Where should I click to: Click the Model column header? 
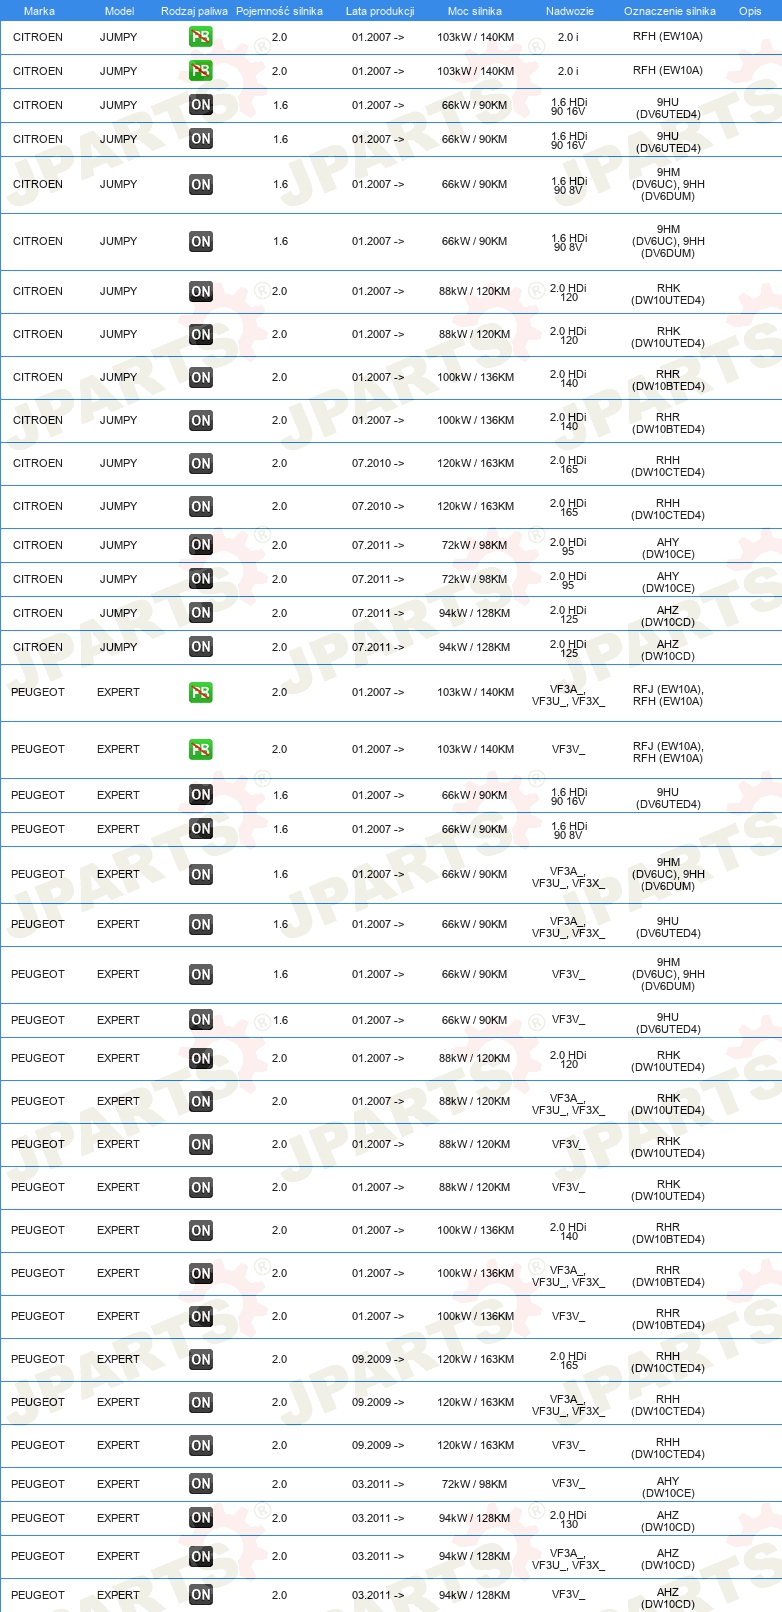click(119, 11)
